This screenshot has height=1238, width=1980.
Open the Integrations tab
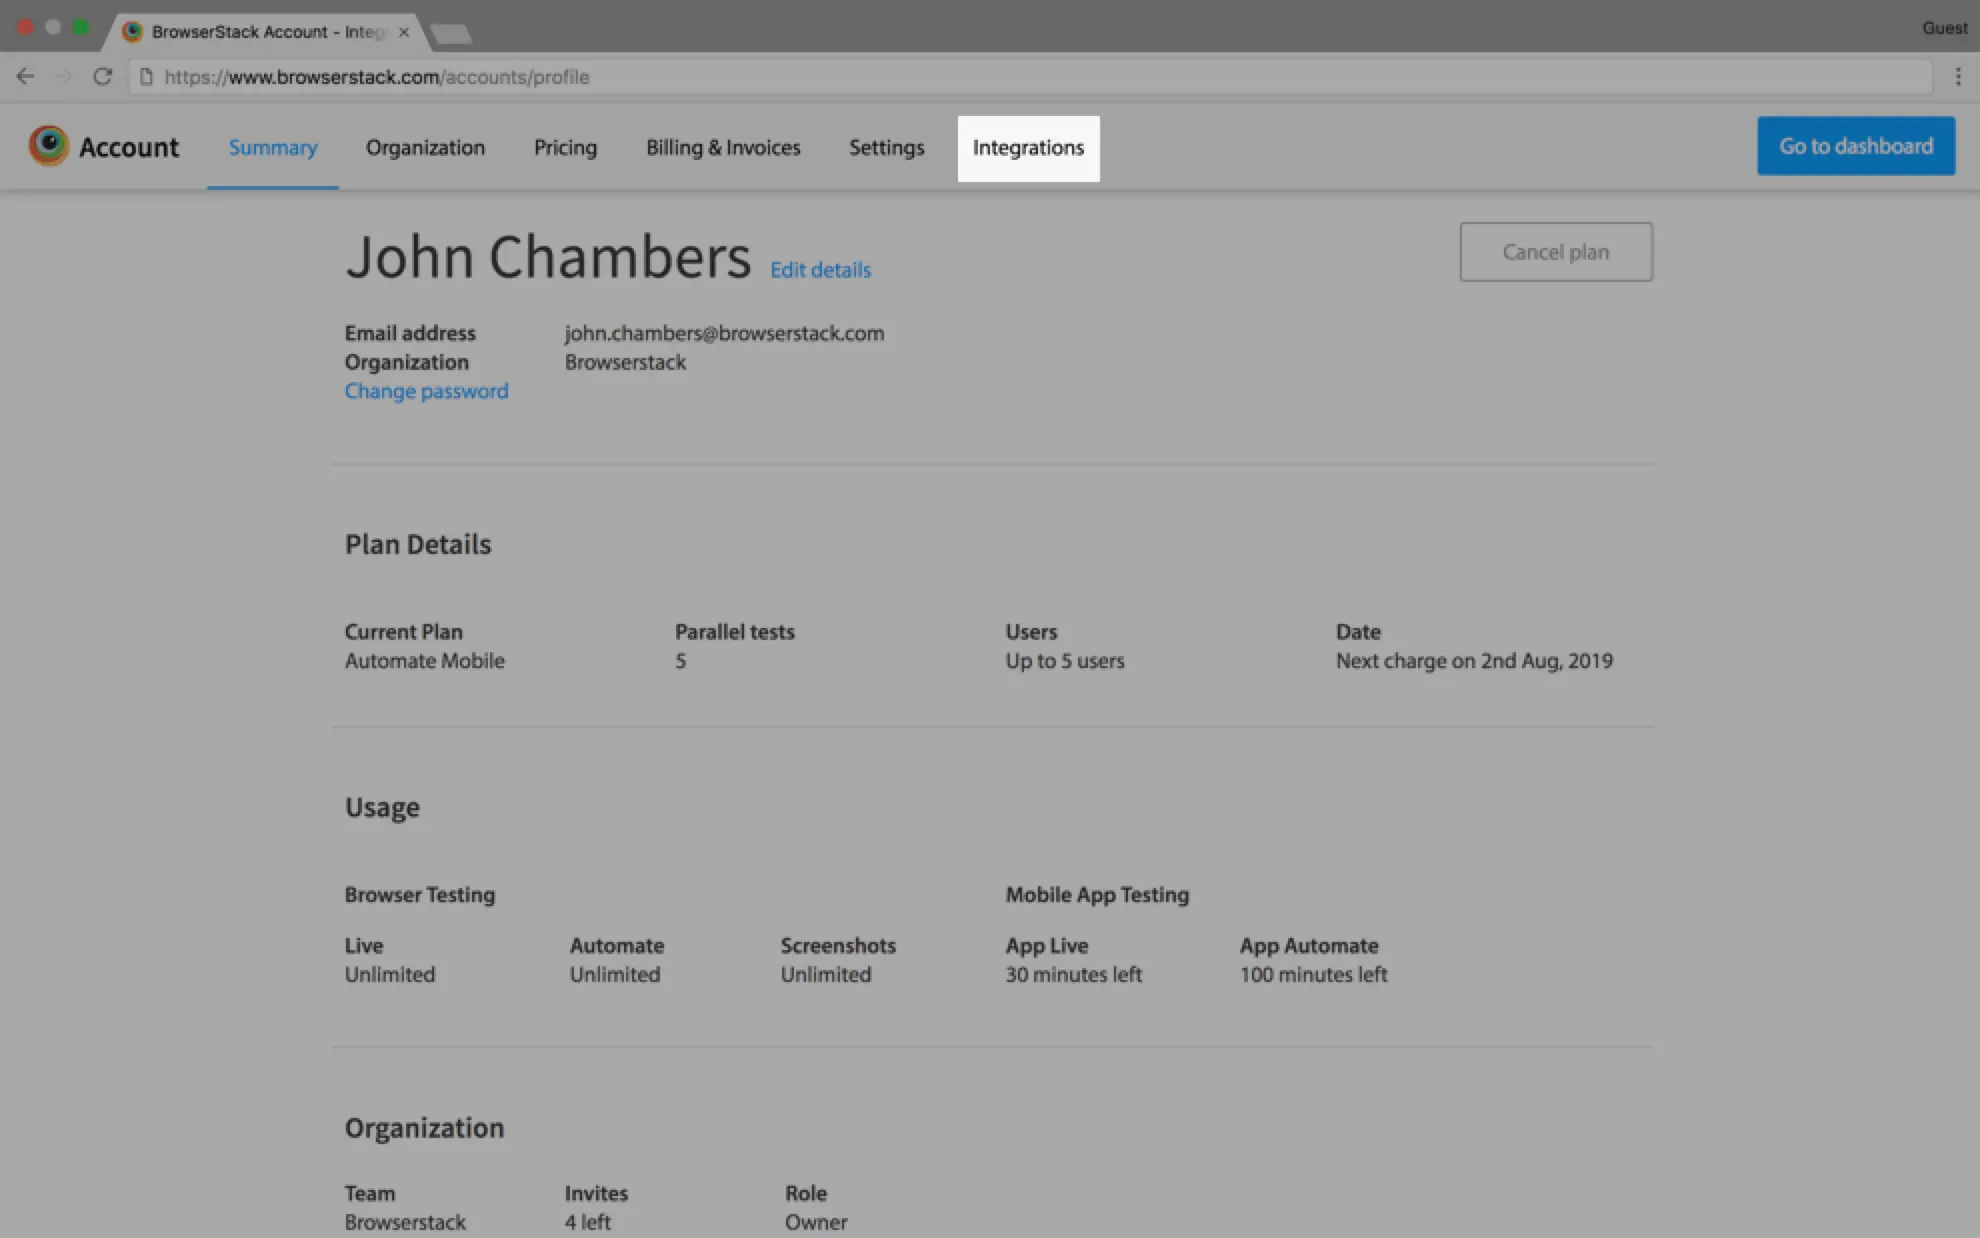click(1028, 148)
